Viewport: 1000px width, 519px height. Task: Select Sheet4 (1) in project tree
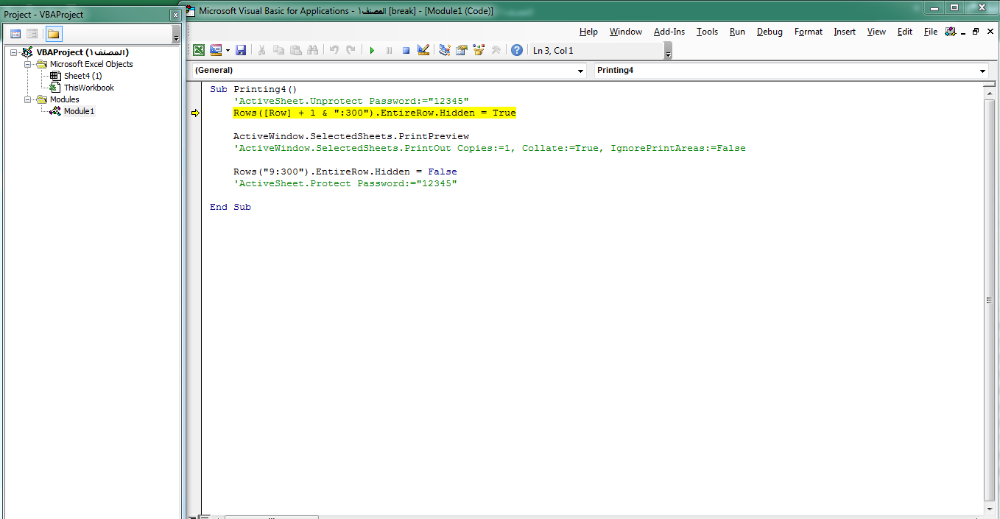82,76
